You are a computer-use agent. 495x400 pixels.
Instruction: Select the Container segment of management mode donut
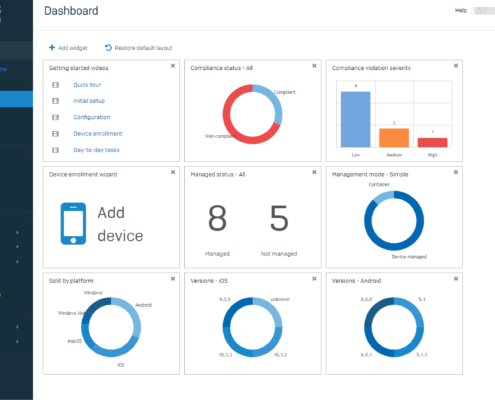click(x=382, y=196)
